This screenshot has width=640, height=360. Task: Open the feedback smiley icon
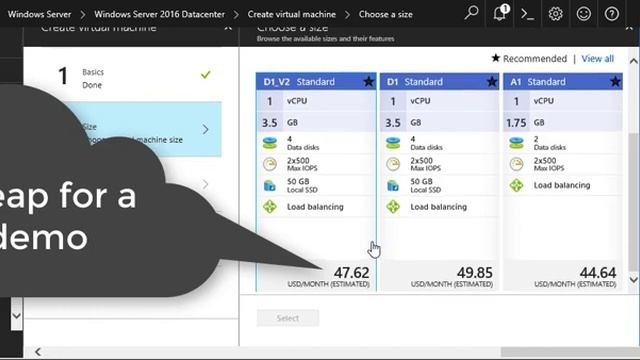[584, 14]
